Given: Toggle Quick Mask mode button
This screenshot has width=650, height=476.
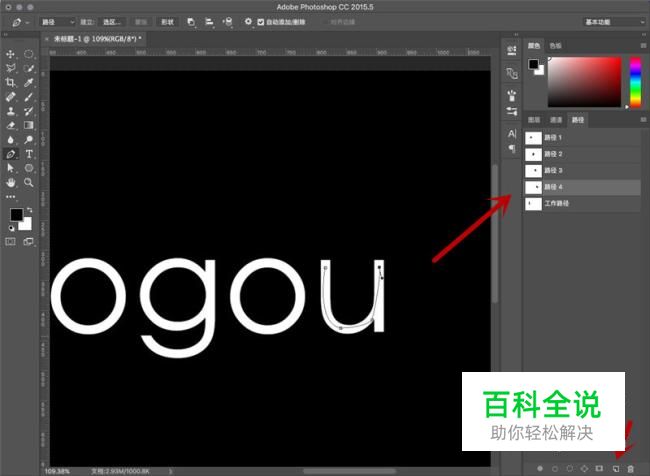Looking at the screenshot, I should tap(10, 241).
